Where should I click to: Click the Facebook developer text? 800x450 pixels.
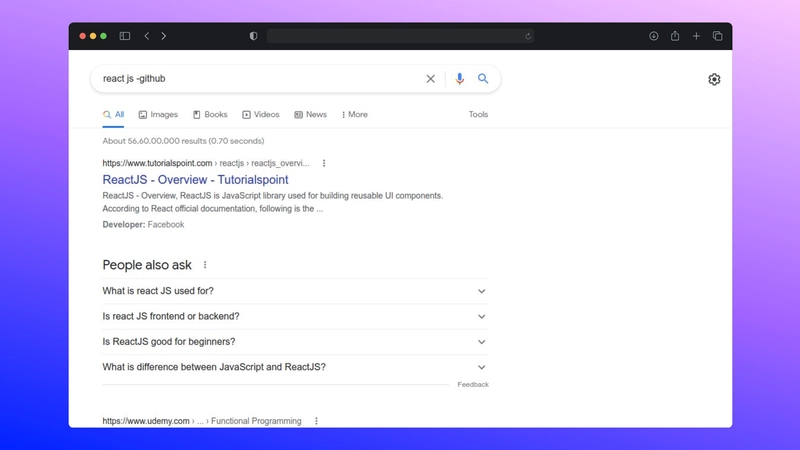tap(166, 224)
